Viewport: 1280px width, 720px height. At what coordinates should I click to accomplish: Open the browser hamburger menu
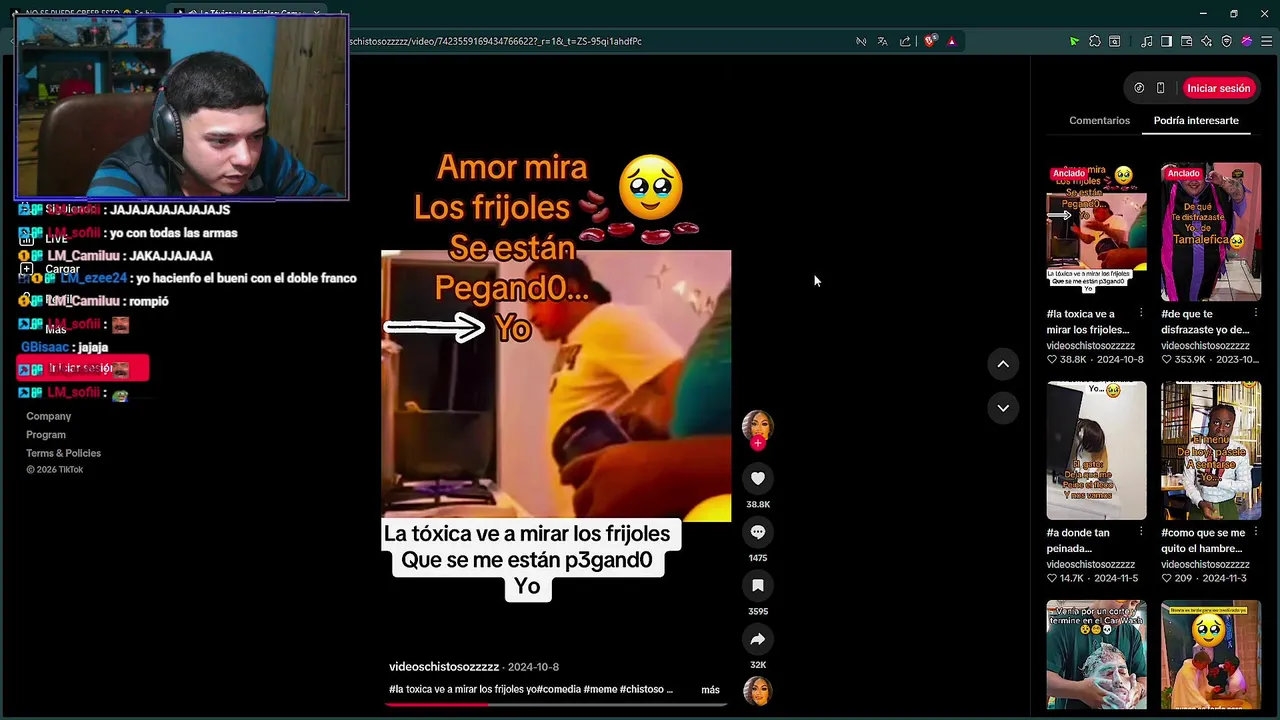[1267, 41]
